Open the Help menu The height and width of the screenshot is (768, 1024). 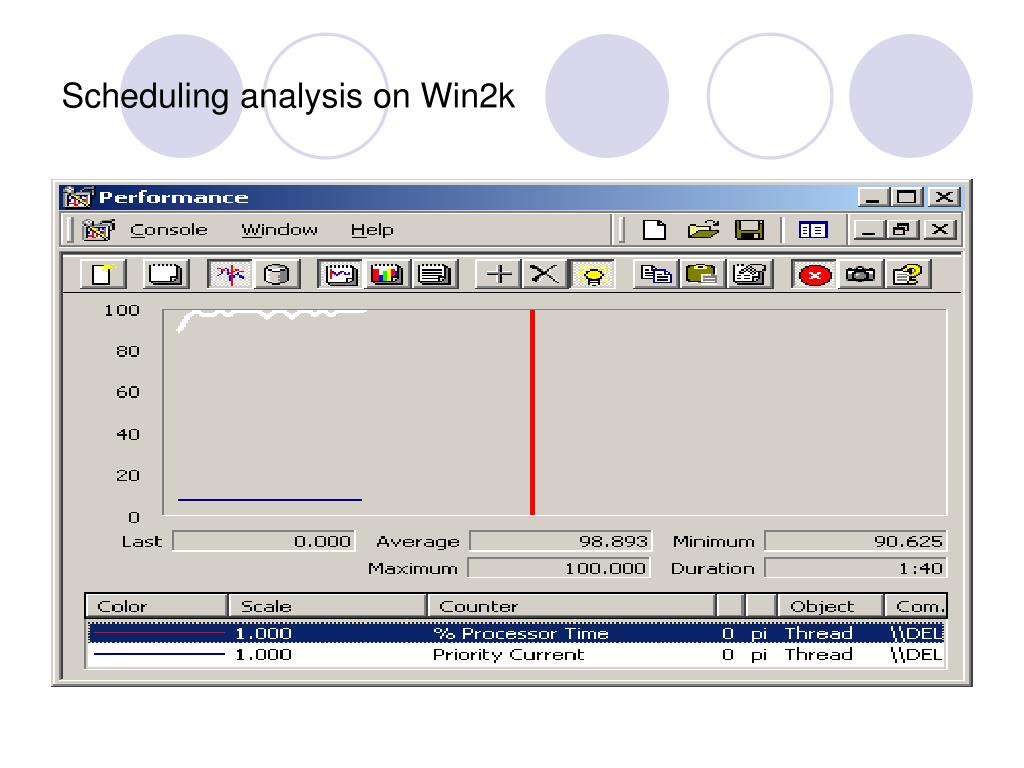click(372, 230)
